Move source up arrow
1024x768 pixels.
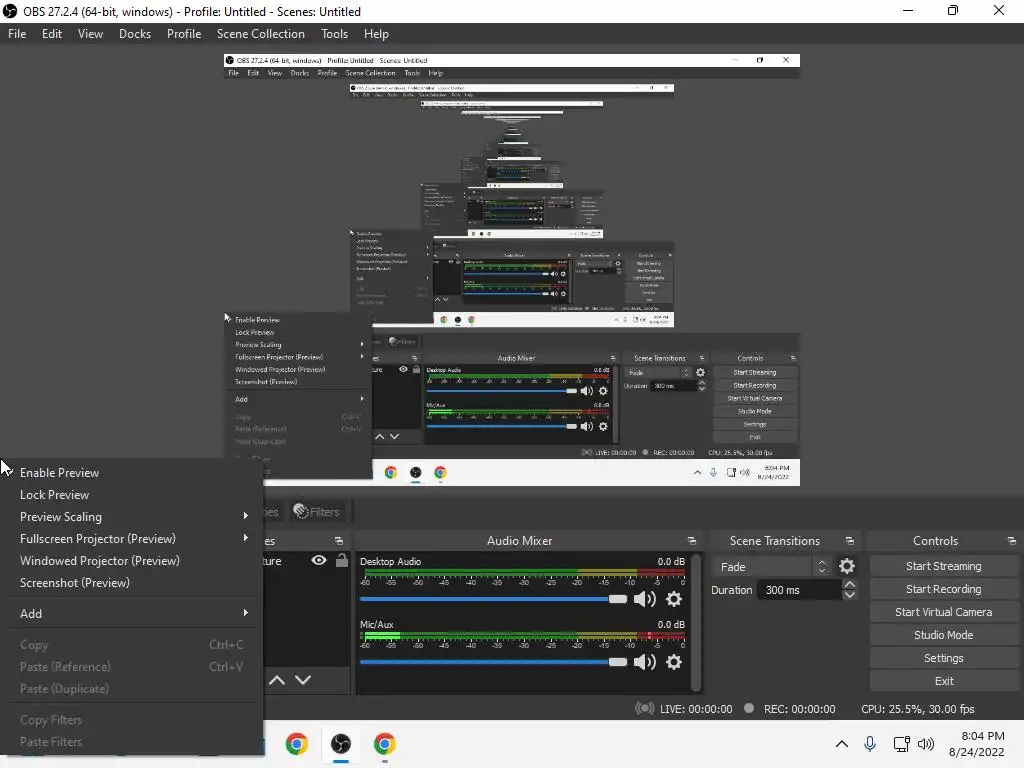(x=277, y=680)
